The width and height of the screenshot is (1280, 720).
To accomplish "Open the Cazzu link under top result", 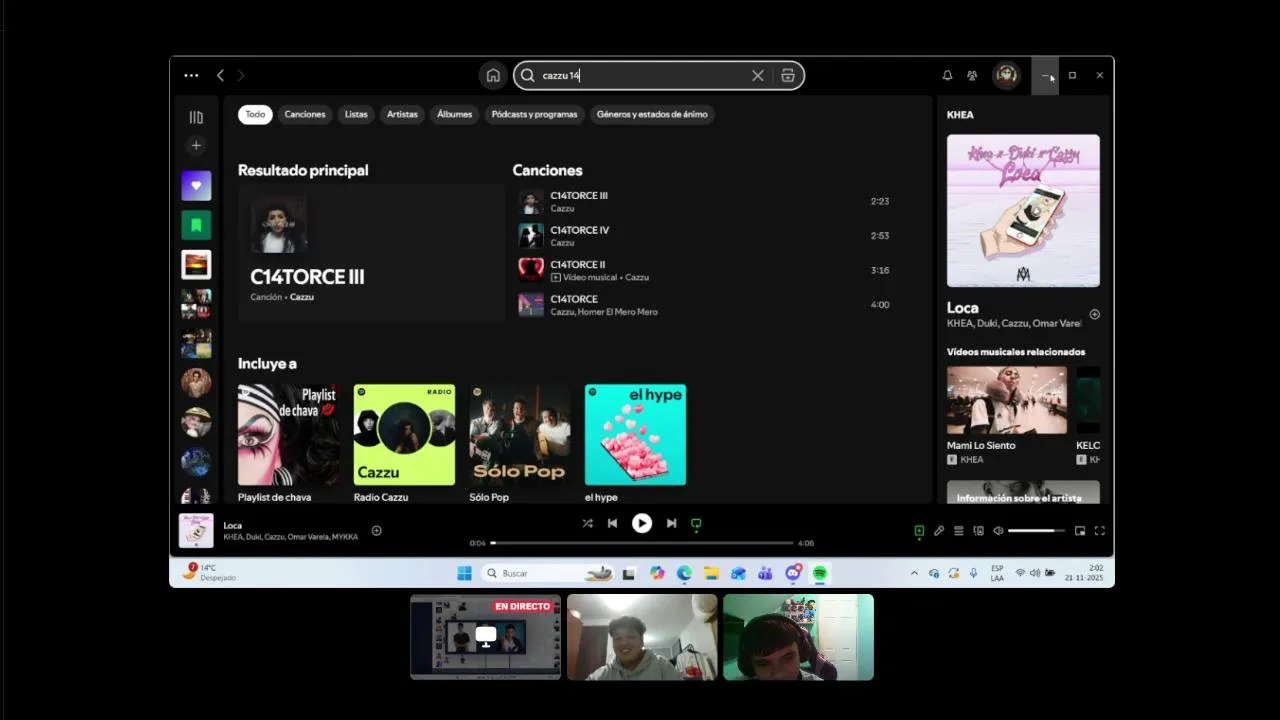I will click(302, 297).
